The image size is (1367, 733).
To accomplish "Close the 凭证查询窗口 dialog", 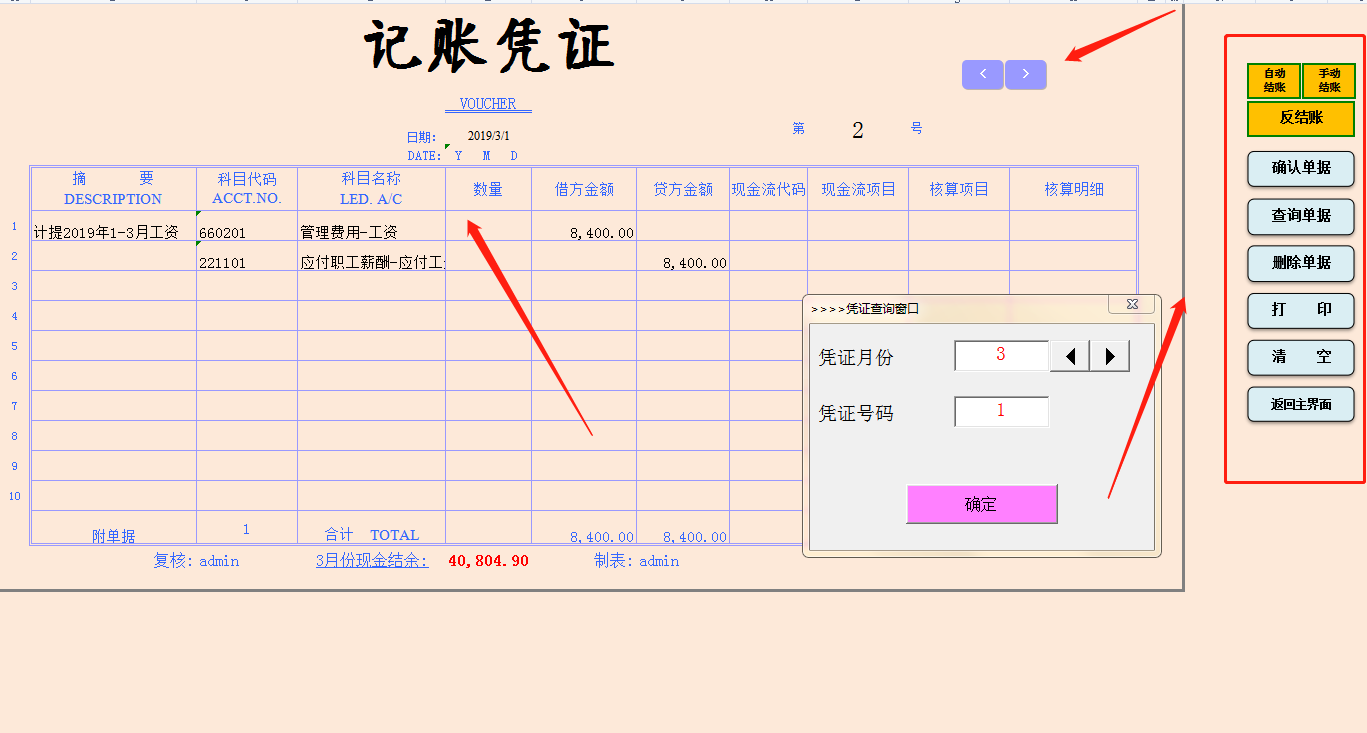I will tap(1131, 304).
